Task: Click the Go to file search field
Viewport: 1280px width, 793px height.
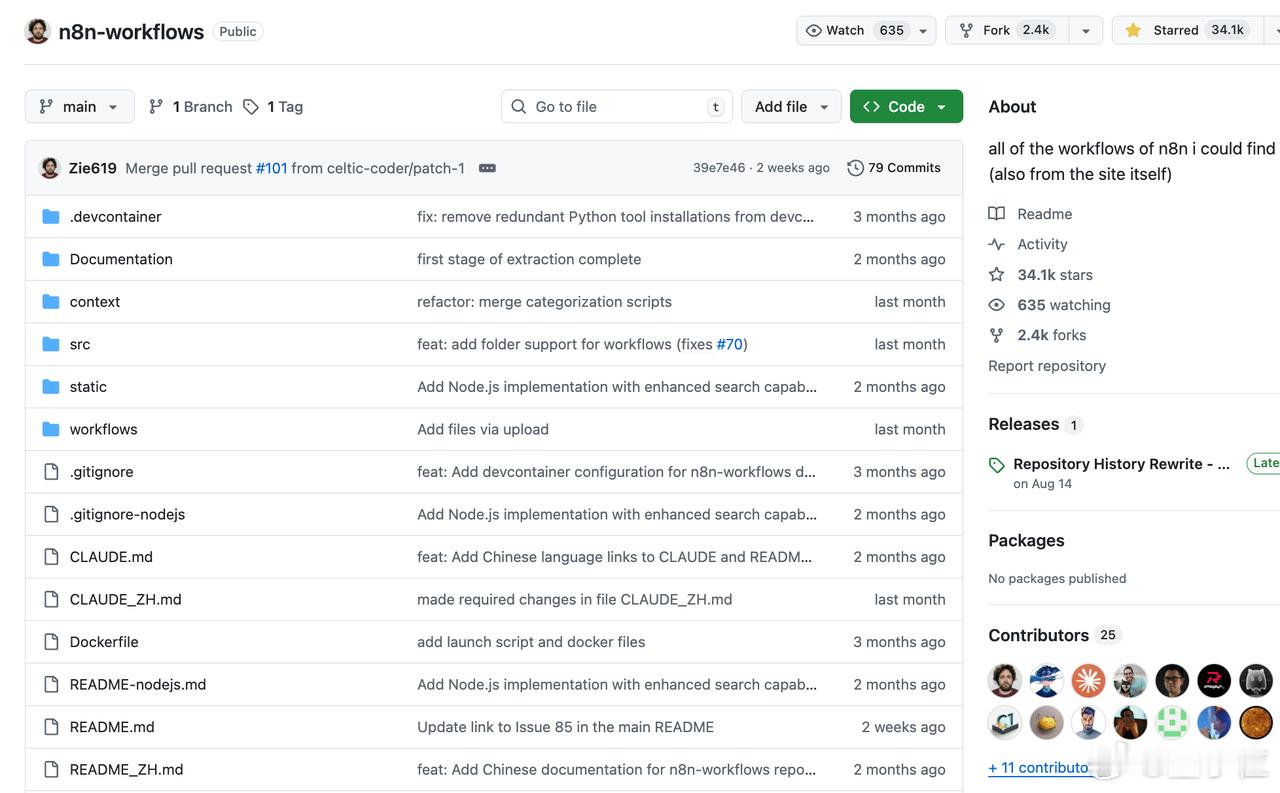Action: pyautogui.click(x=617, y=106)
